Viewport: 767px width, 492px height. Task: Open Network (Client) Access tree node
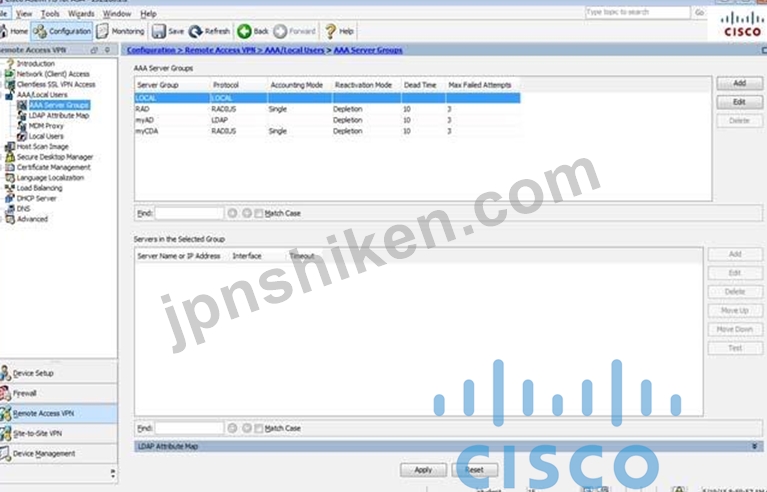coord(53,74)
